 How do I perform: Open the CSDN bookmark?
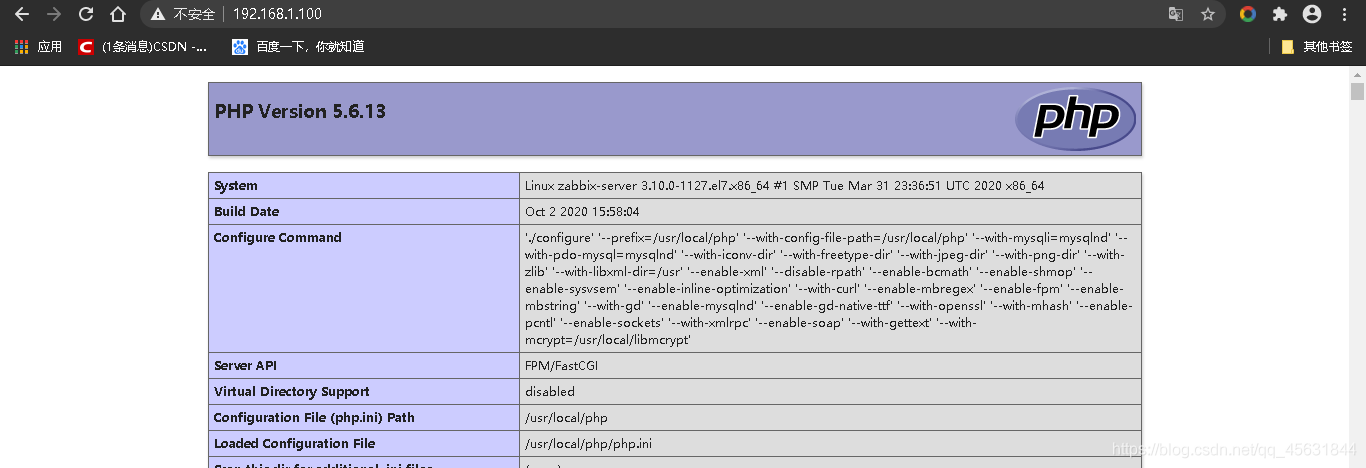(143, 47)
